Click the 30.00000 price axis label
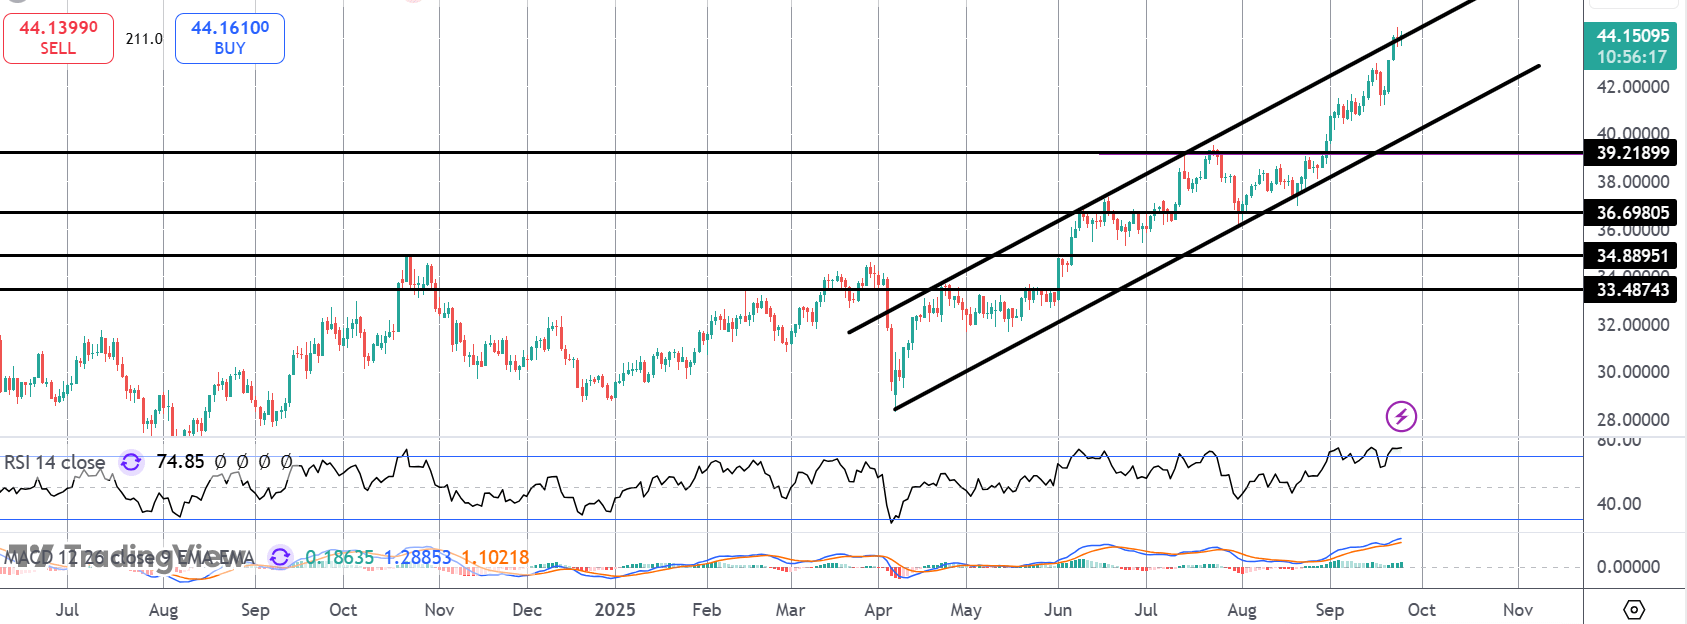 coord(1633,372)
